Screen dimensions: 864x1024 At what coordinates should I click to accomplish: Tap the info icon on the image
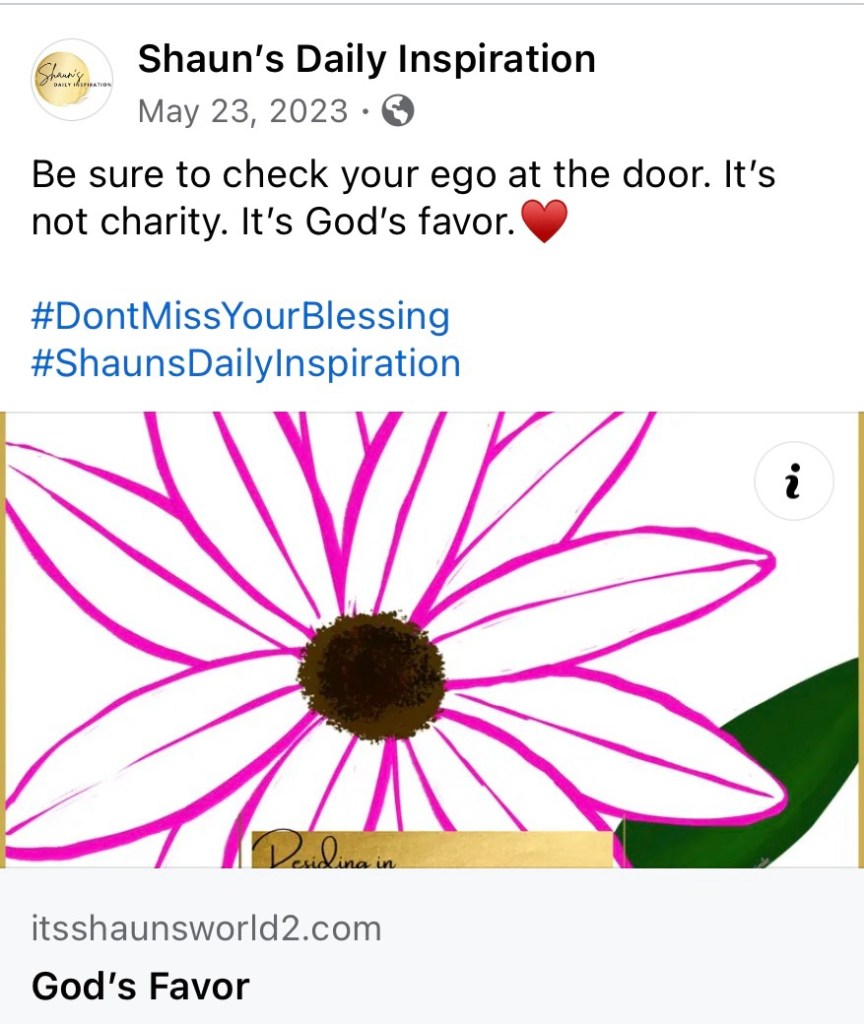(x=793, y=484)
